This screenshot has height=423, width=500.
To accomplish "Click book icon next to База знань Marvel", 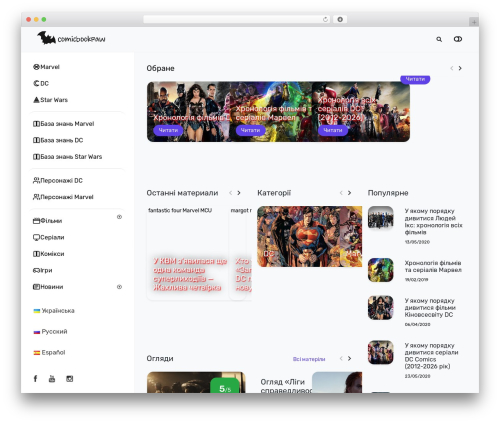I will 36,124.
